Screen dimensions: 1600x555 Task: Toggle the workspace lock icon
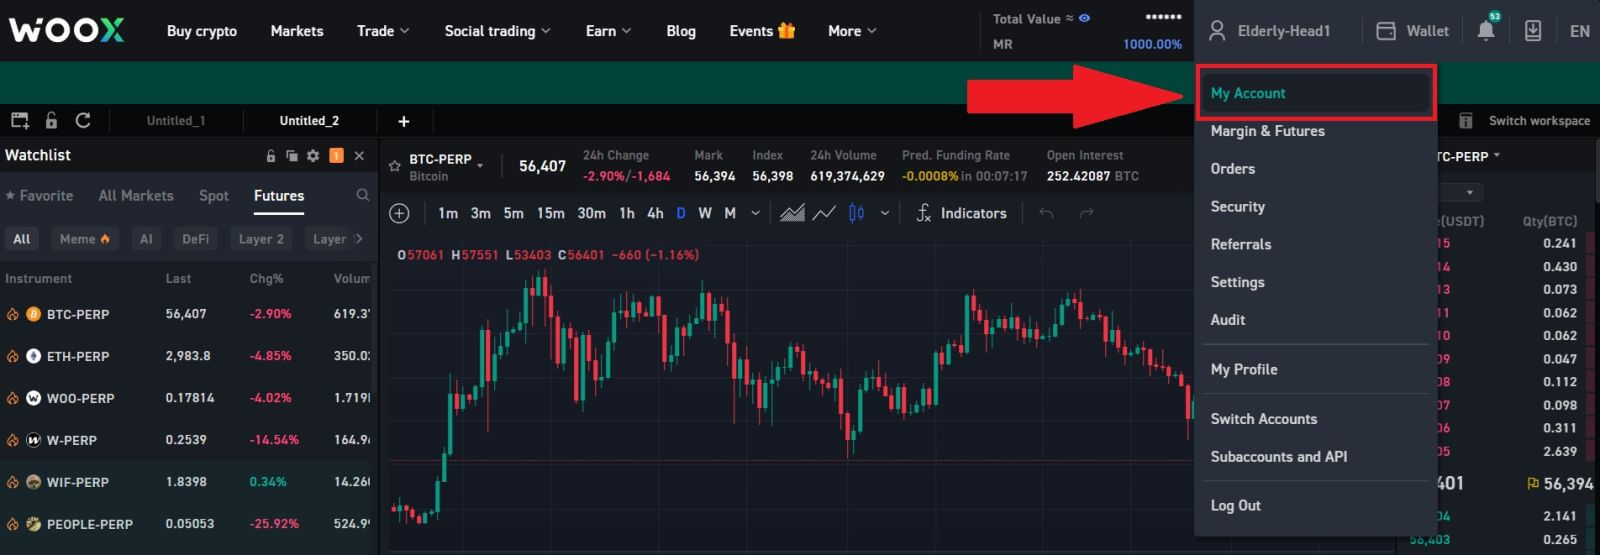coord(51,121)
